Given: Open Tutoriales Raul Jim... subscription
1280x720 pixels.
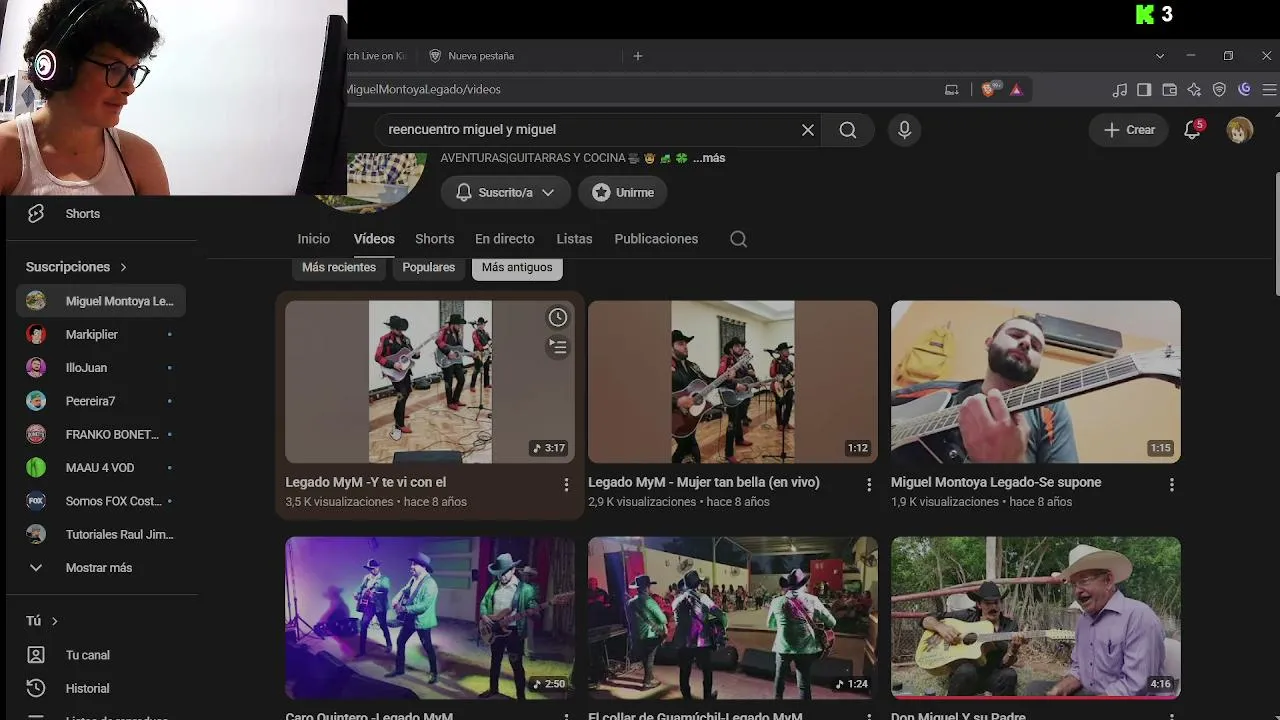Looking at the screenshot, I should (x=100, y=535).
